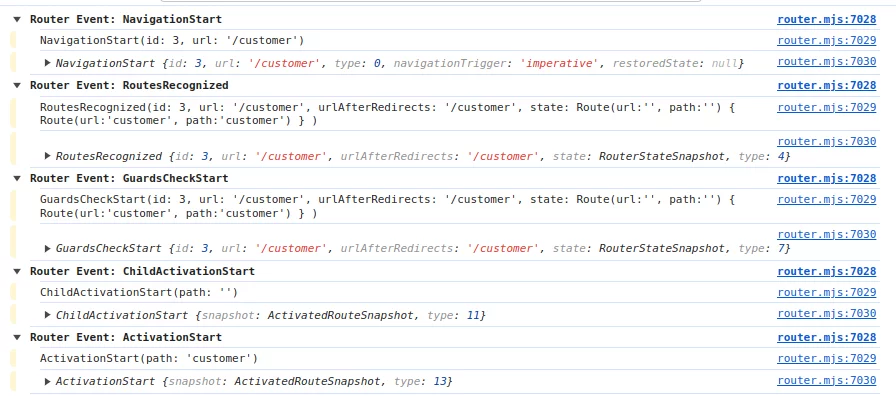This screenshot has width=896, height=396.
Task: Open router.mjs:7028 link beside GuardsCheckStart header
Action: 826,179
